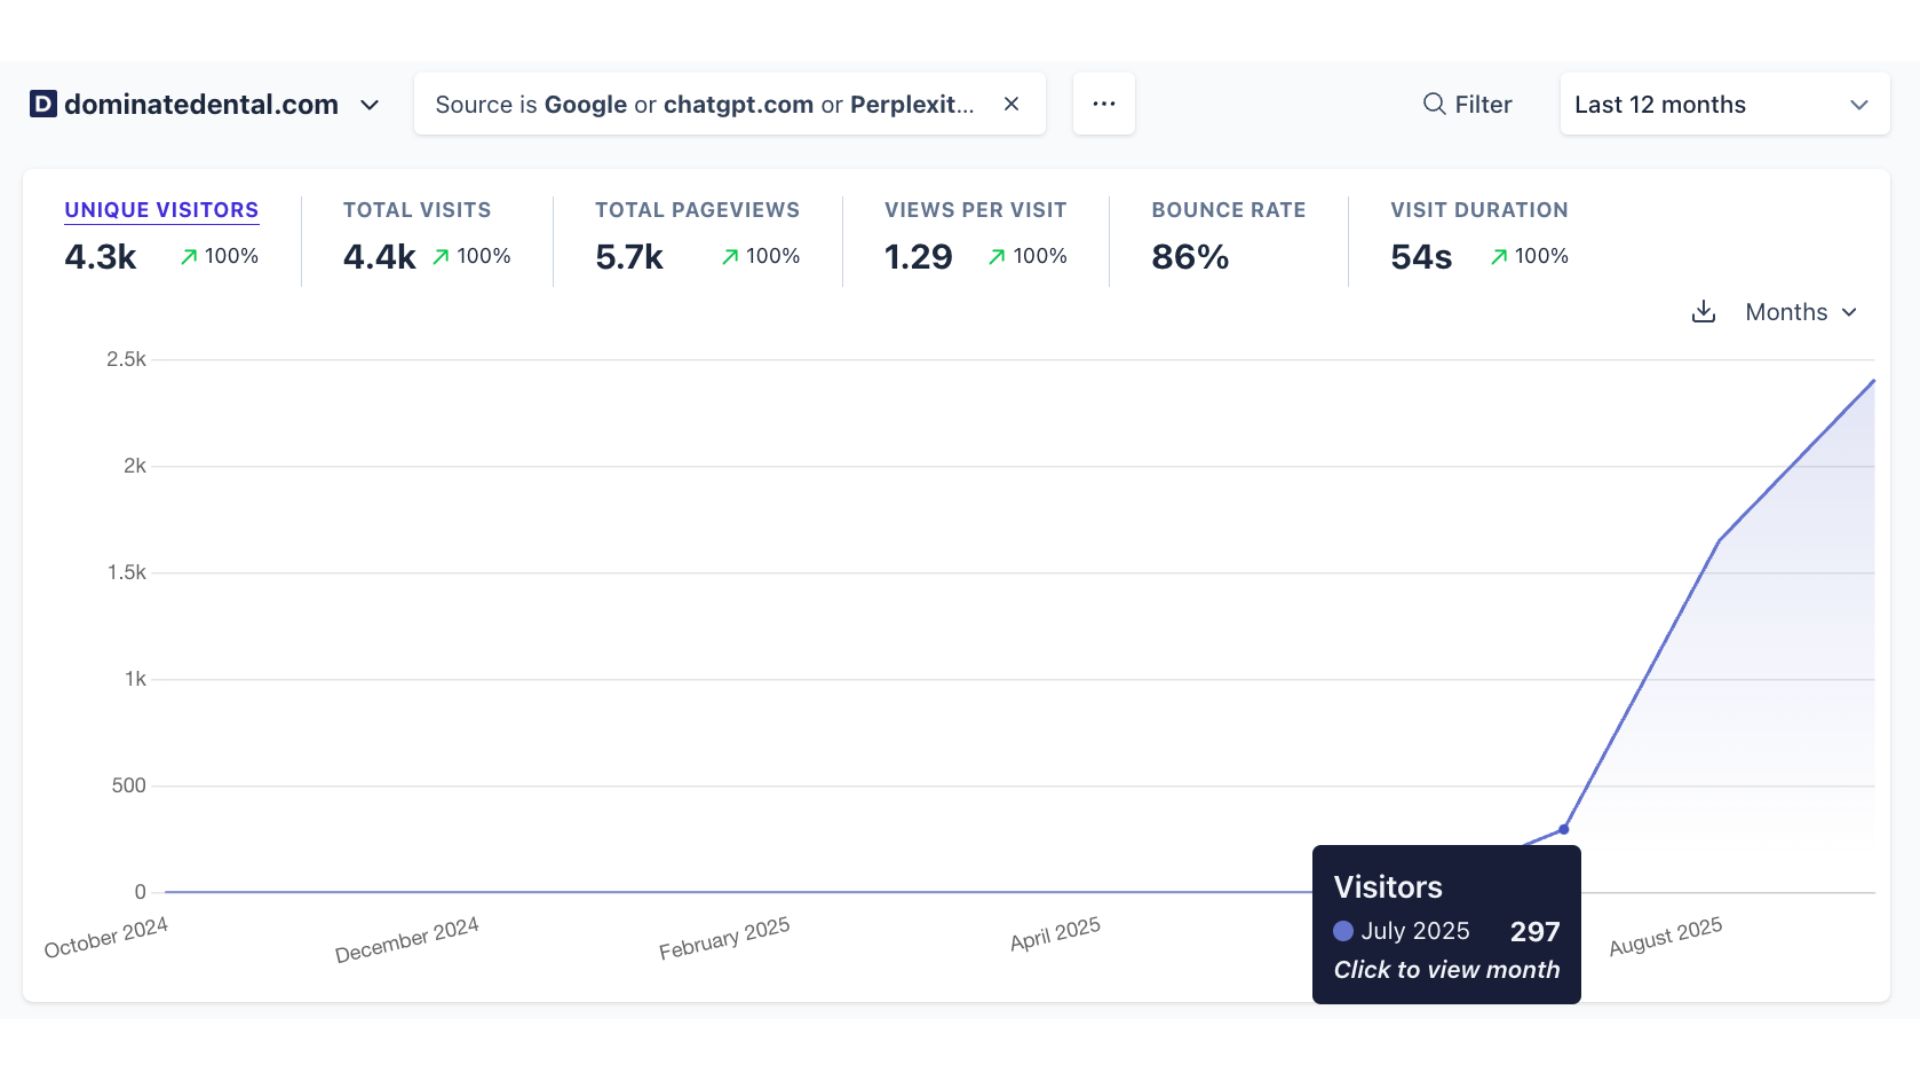
Task: Select the July 2025 data point on chart
Action: tap(1563, 829)
